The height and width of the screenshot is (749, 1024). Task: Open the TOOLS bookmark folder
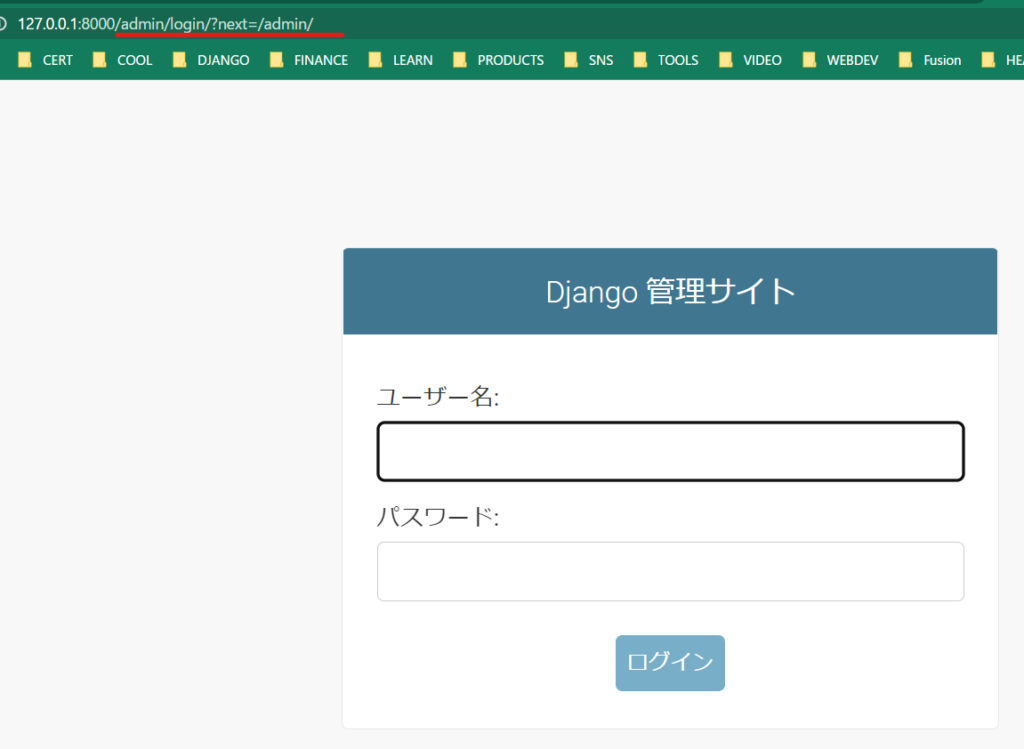[665, 60]
